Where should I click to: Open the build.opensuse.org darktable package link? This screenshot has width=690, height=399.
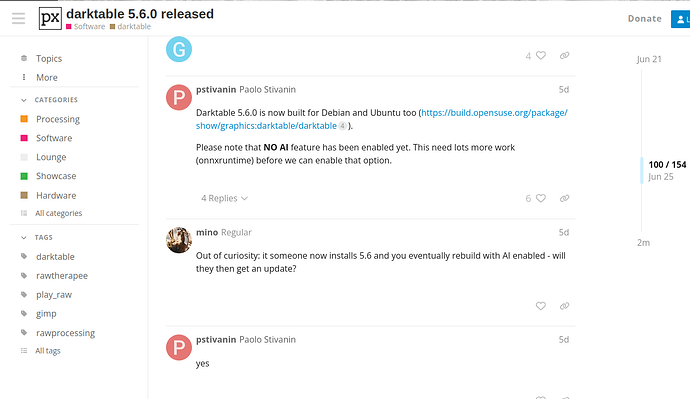tap(382, 119)
